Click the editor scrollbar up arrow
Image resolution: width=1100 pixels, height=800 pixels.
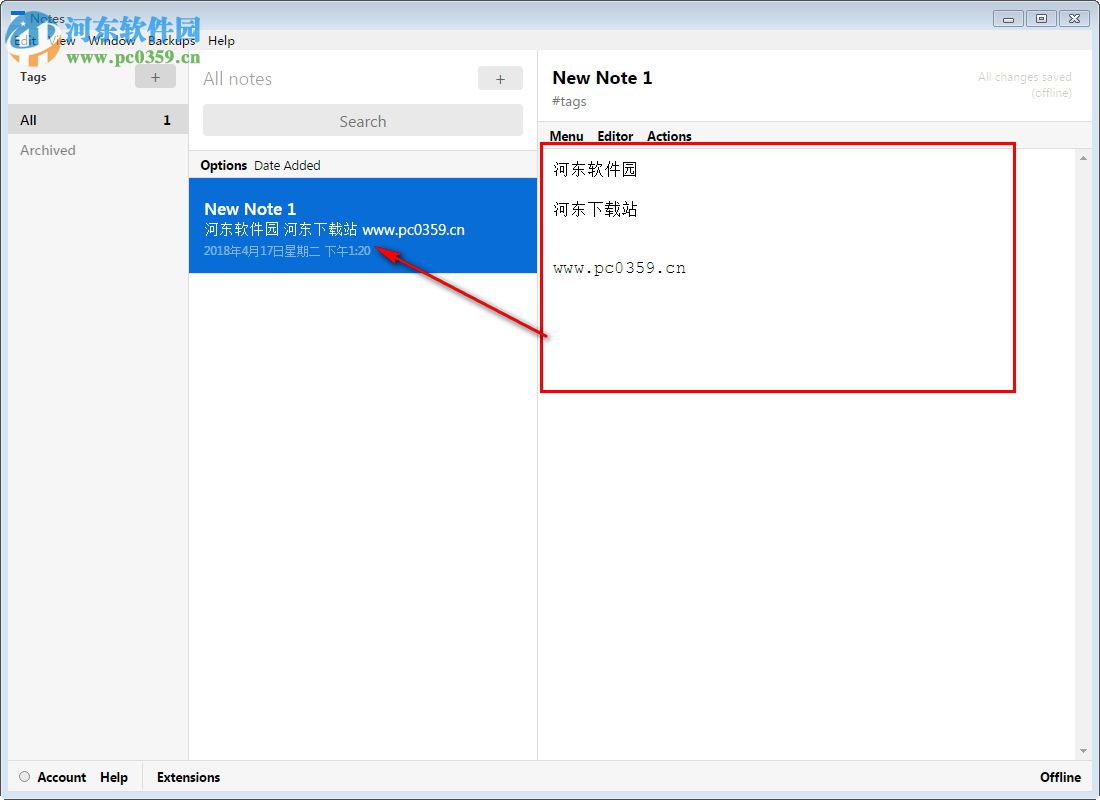click(1083, 159)
